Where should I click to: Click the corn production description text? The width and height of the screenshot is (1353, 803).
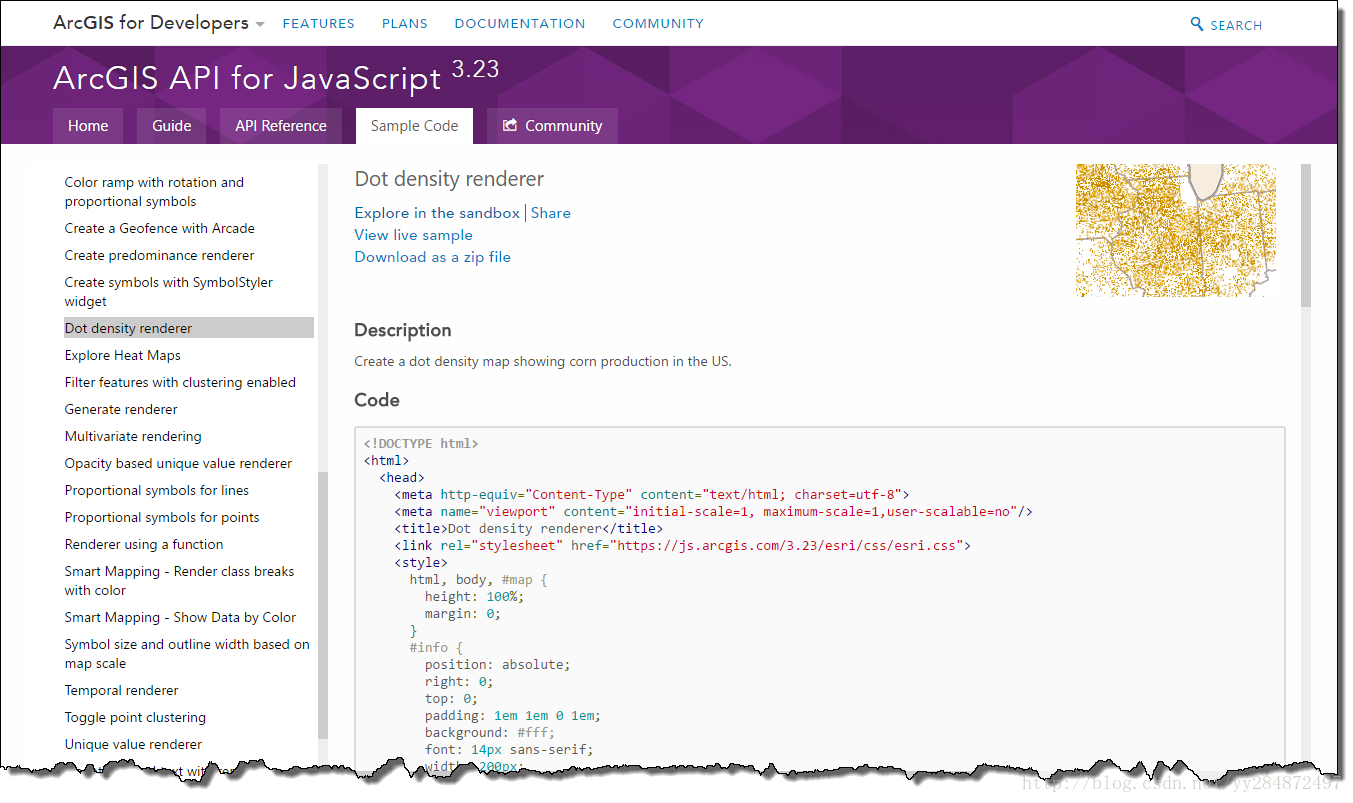[543, 362]
